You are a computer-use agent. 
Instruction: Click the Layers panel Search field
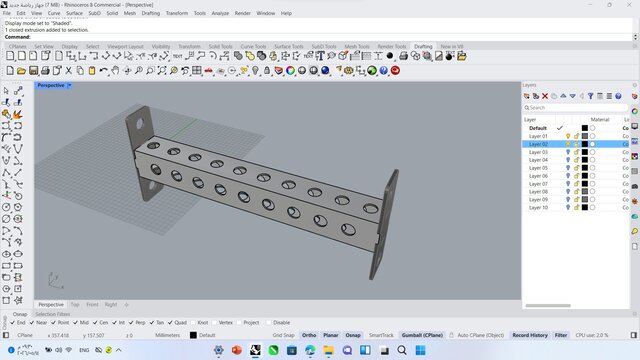coord(576,108)
